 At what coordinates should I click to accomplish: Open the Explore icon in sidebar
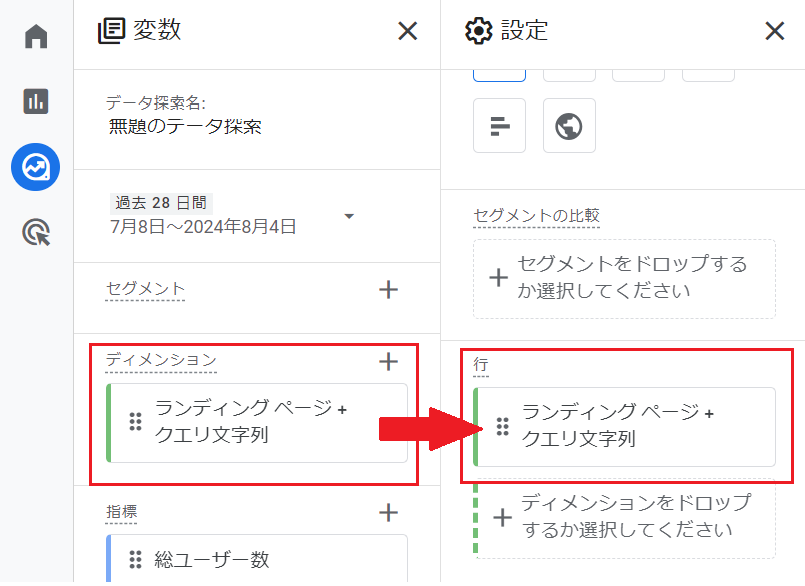tap(35, 167)
